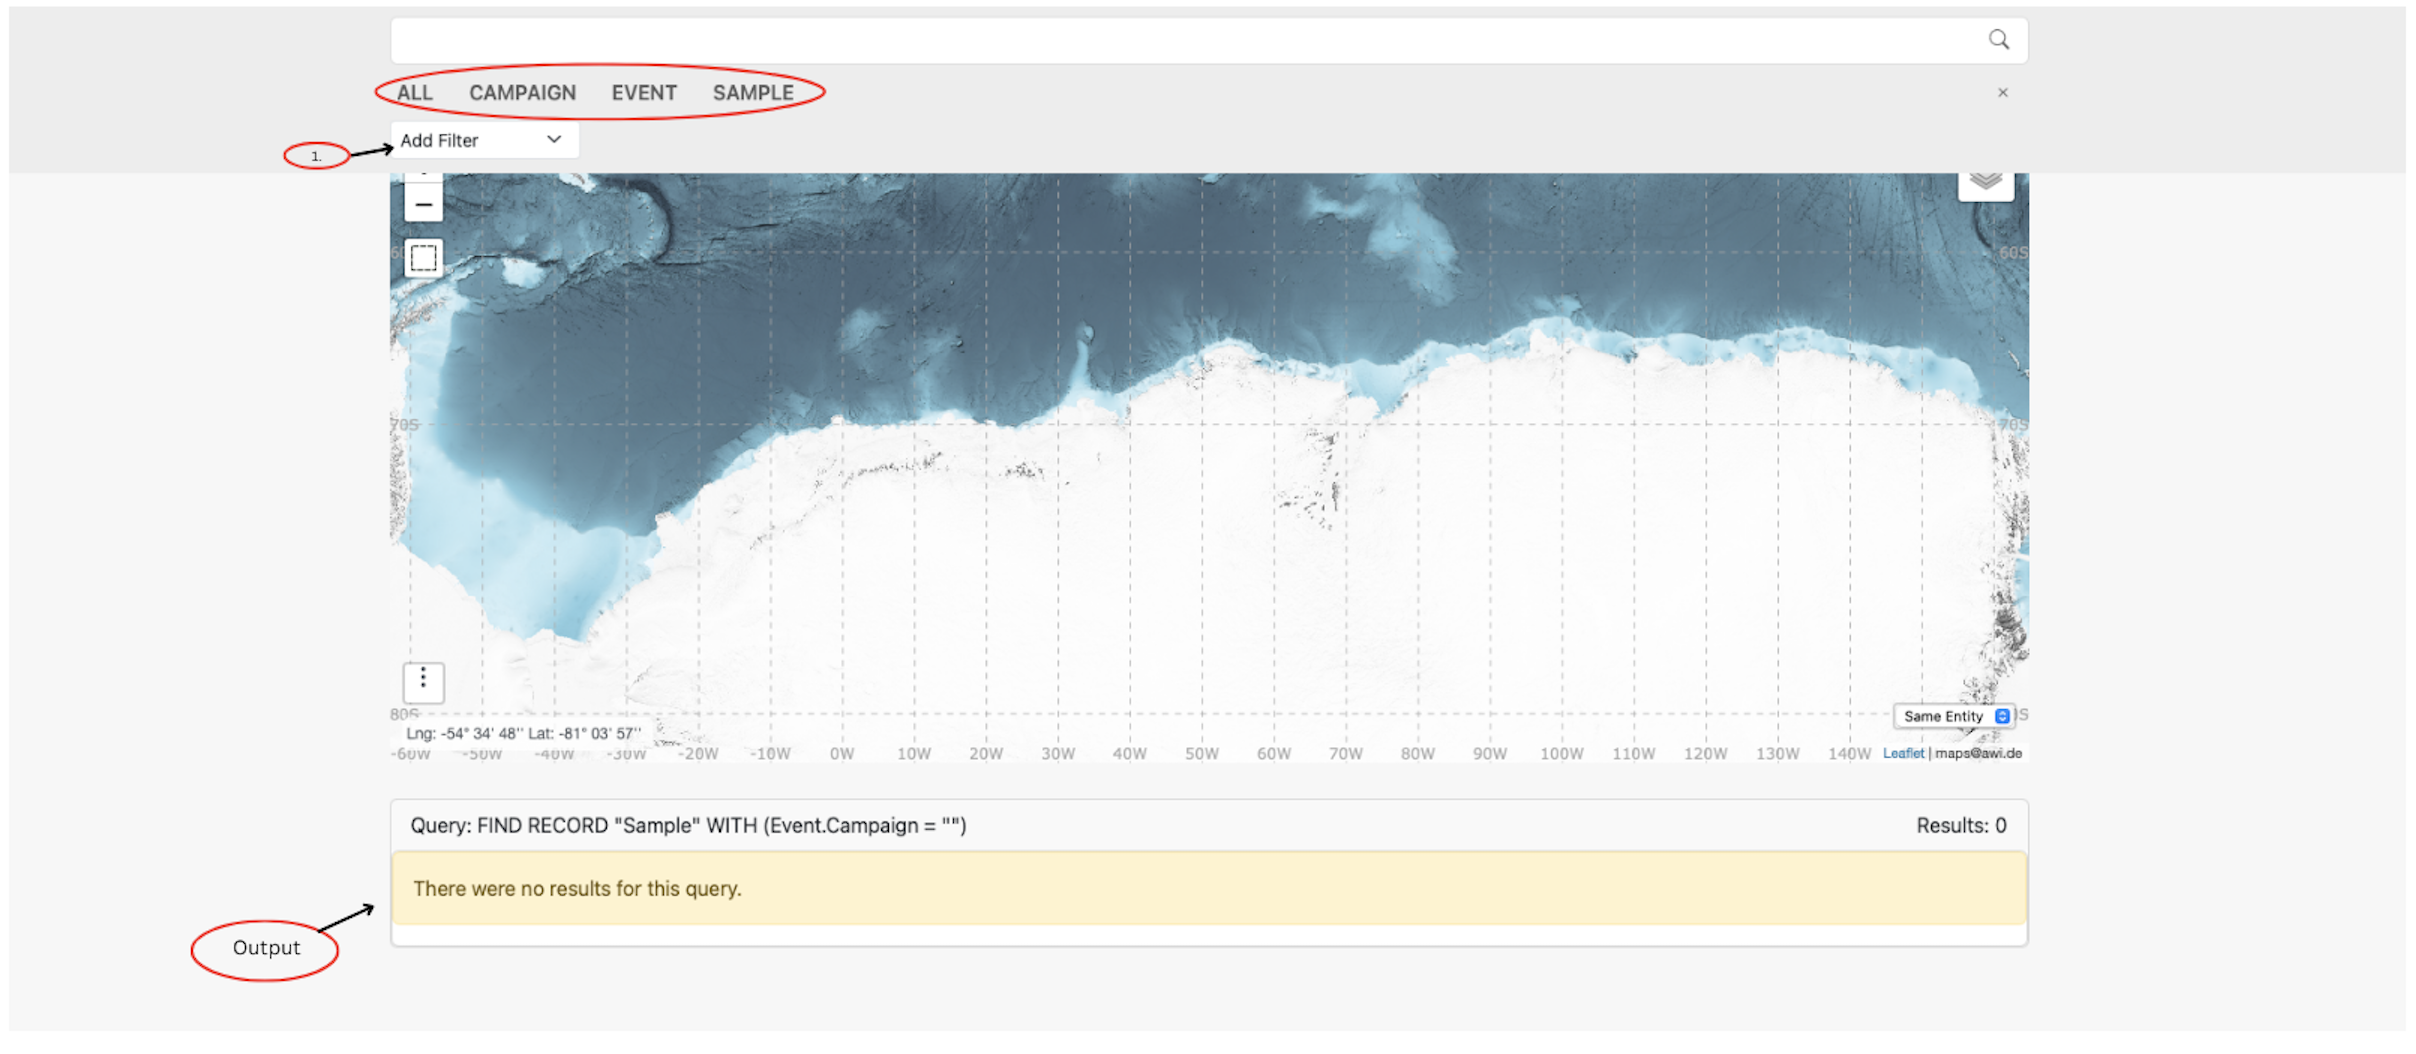Click the no results warning message
The height and width of the screenshot is (1054, 2416).
click(577, 888)
